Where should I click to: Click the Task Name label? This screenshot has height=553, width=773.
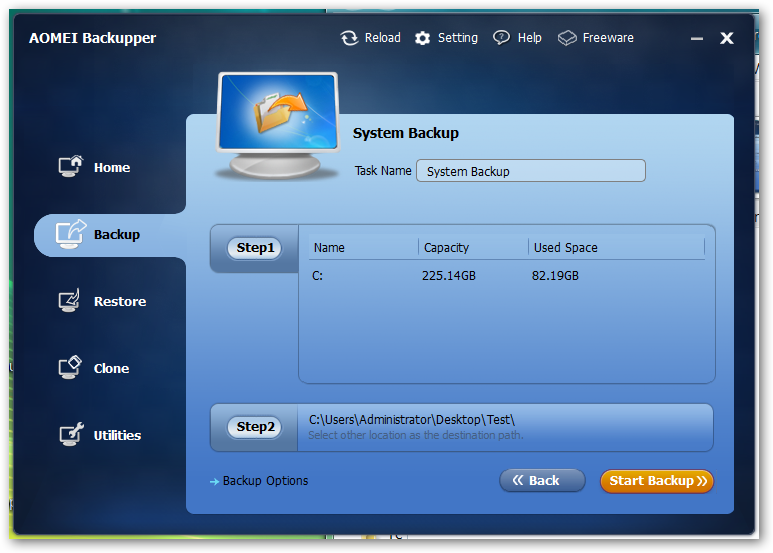(383, 171)
